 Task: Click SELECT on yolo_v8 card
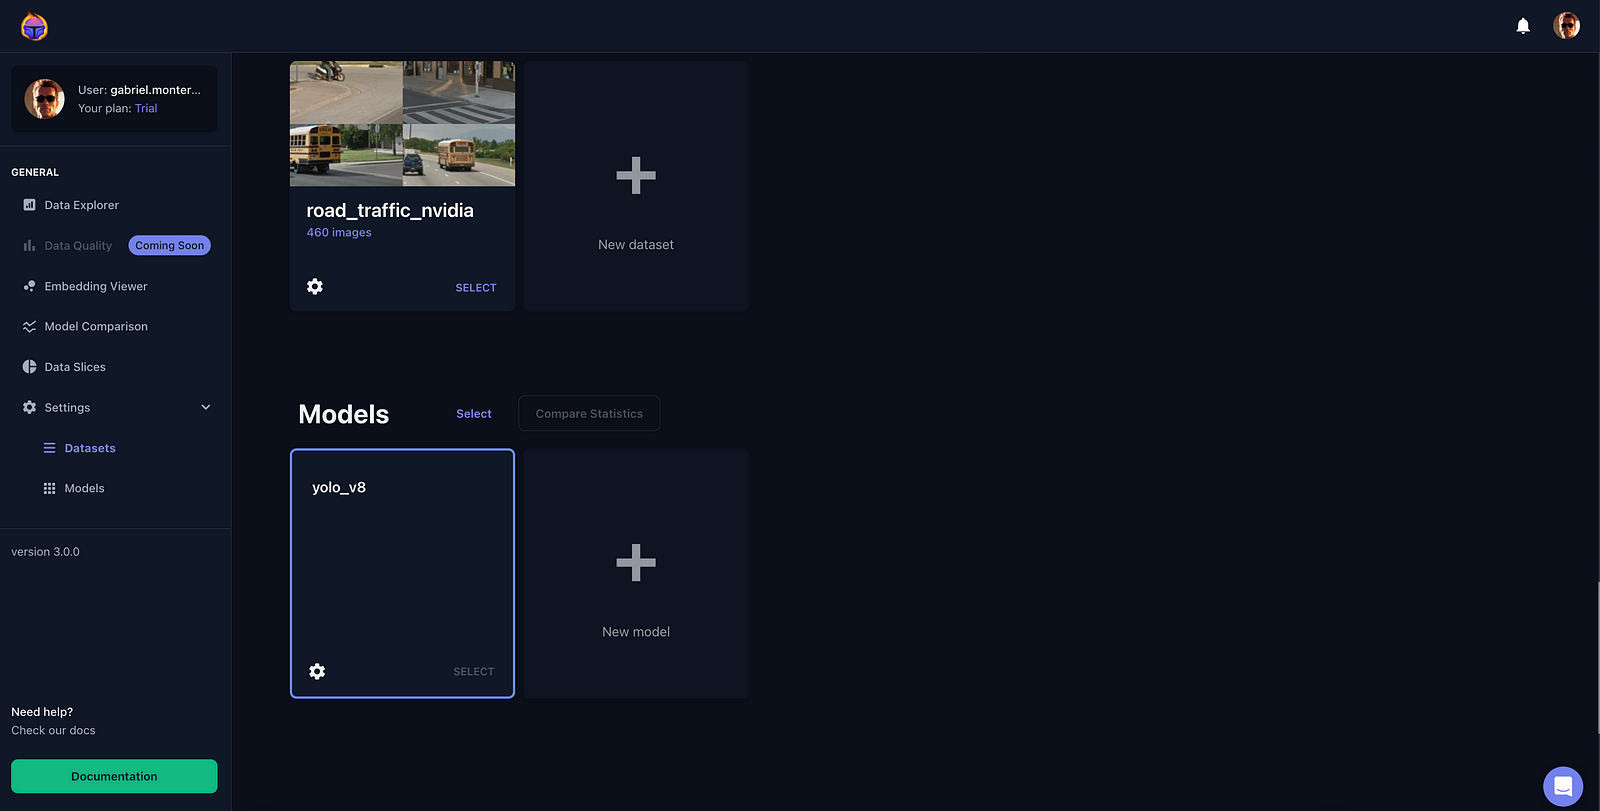[x=474, y=672]
